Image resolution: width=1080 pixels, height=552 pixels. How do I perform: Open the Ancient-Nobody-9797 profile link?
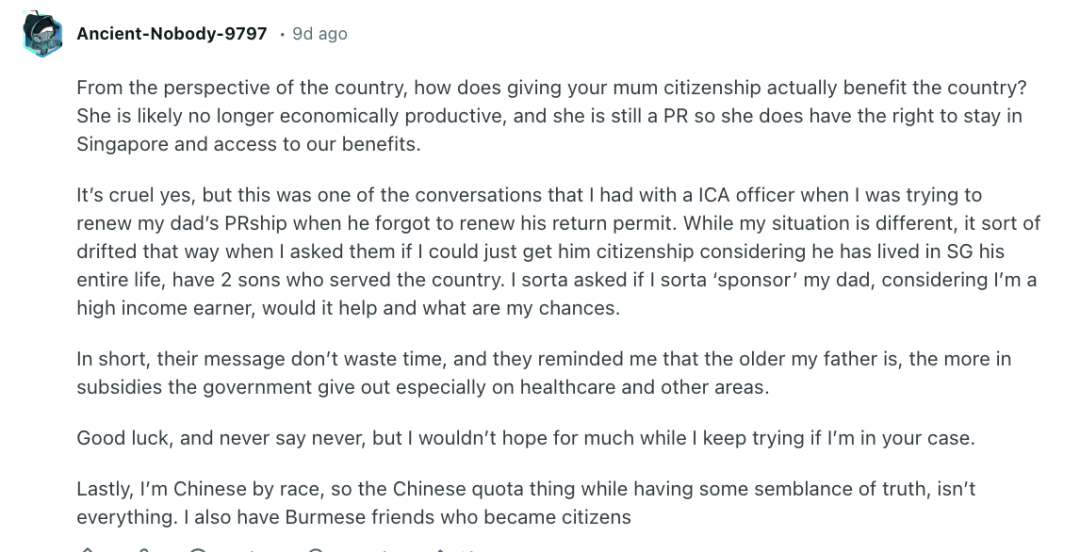point(171,34)
